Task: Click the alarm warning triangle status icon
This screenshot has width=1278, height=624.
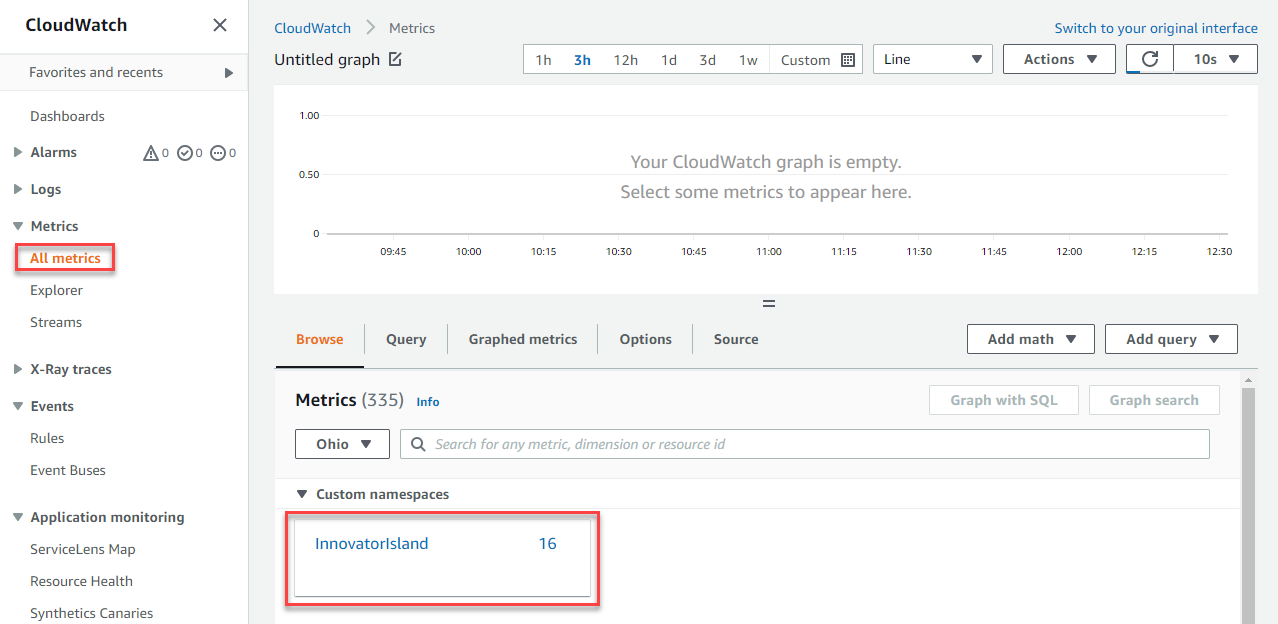Action: pyautogui.click(x=151, y=153)
